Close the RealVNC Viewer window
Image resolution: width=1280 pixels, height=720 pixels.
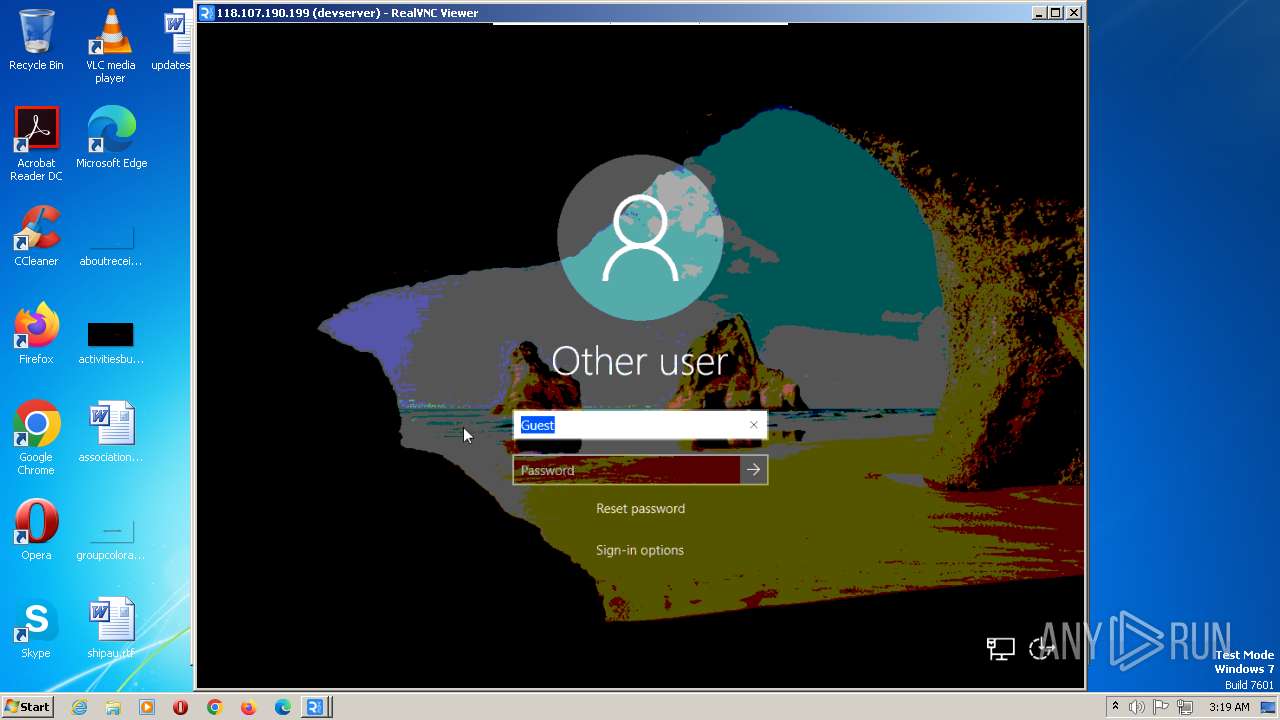[1073, 13]
